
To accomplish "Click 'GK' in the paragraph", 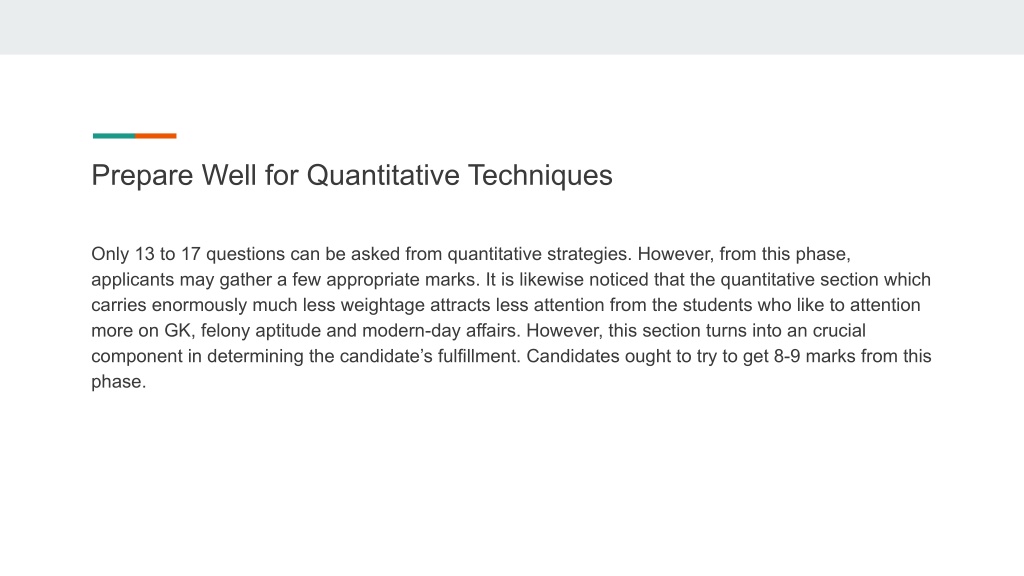I will pyautogui.click(x=177, y=330).
